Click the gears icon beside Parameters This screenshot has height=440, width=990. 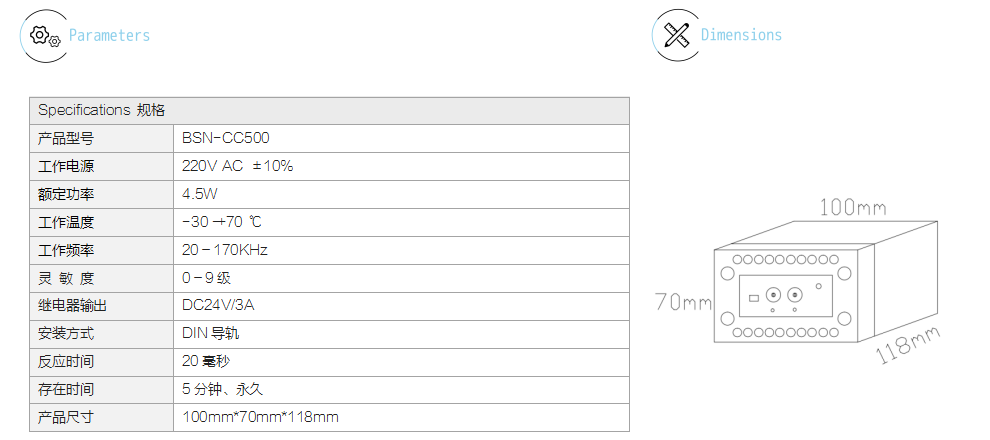pos(45,36)
